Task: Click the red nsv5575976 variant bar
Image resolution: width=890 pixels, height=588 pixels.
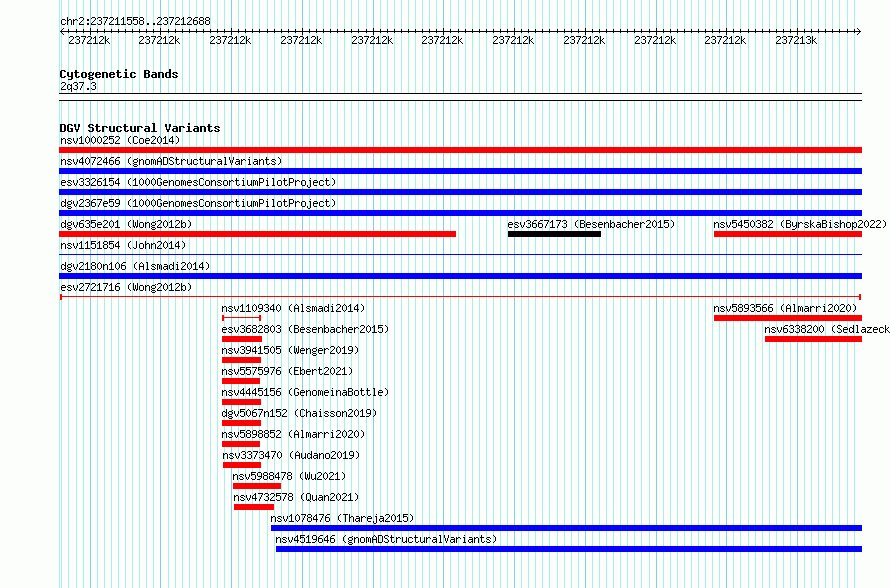Action: (241, 381)
